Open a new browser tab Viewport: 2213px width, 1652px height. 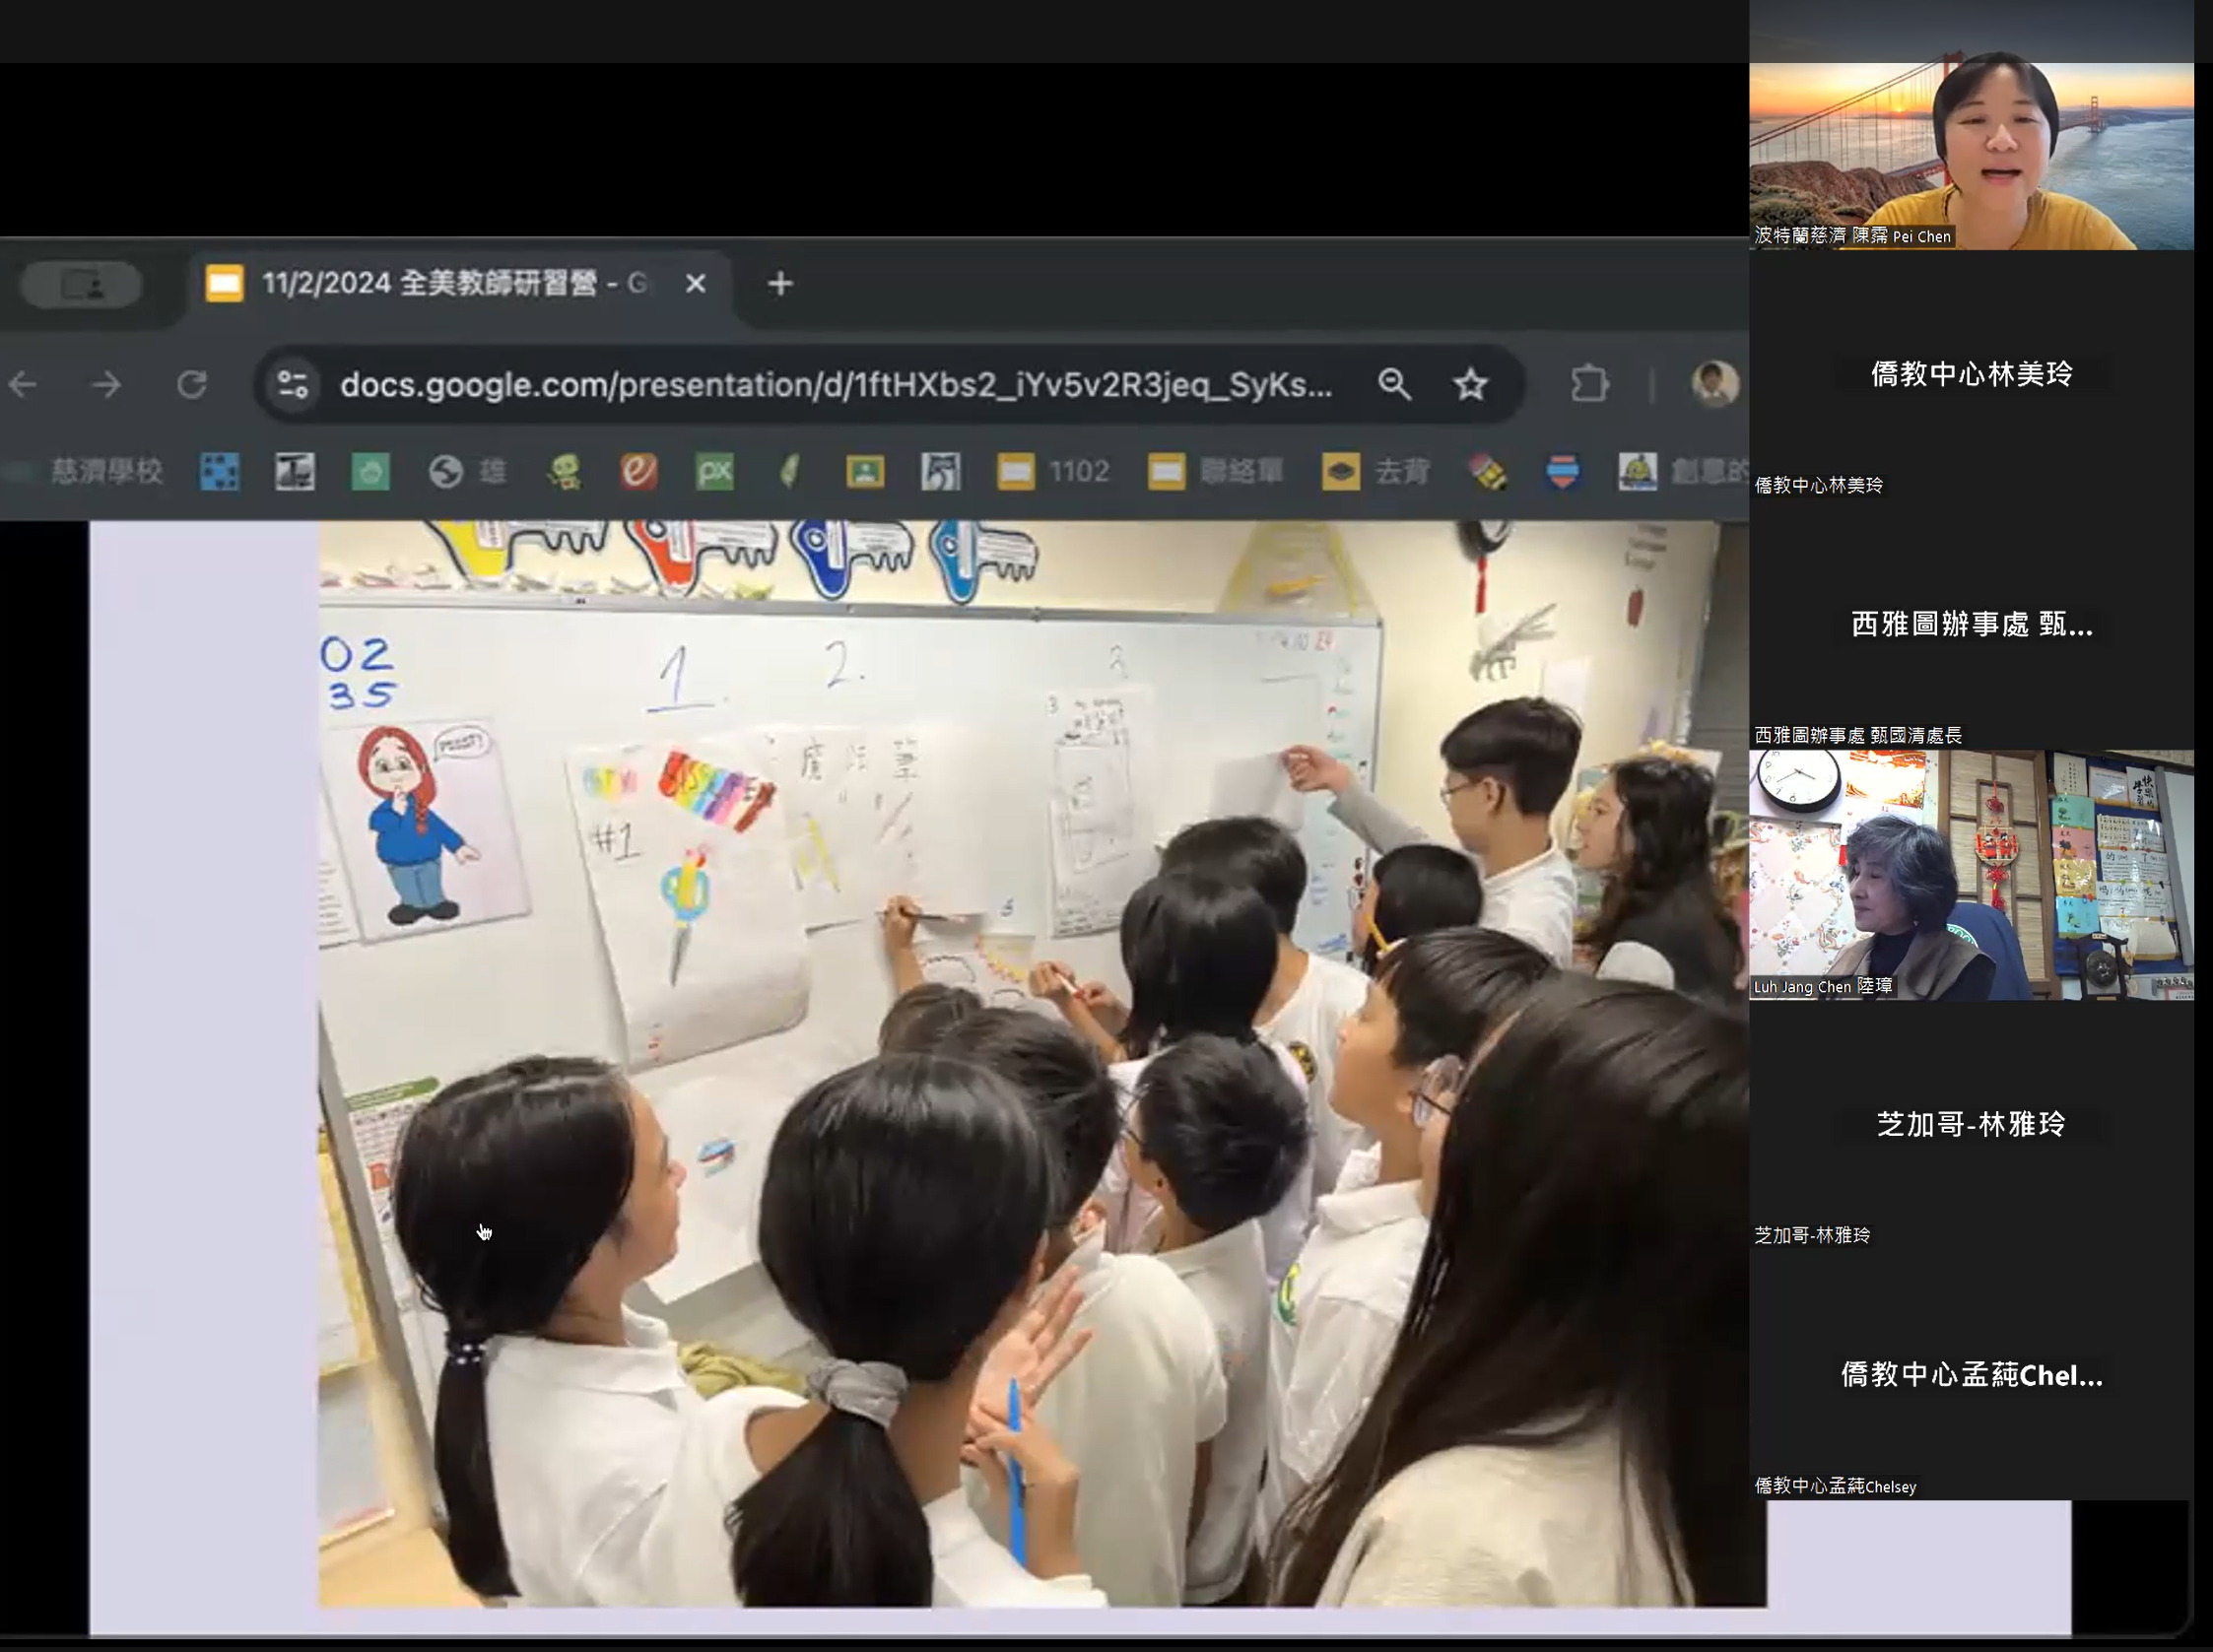[780, 285]
